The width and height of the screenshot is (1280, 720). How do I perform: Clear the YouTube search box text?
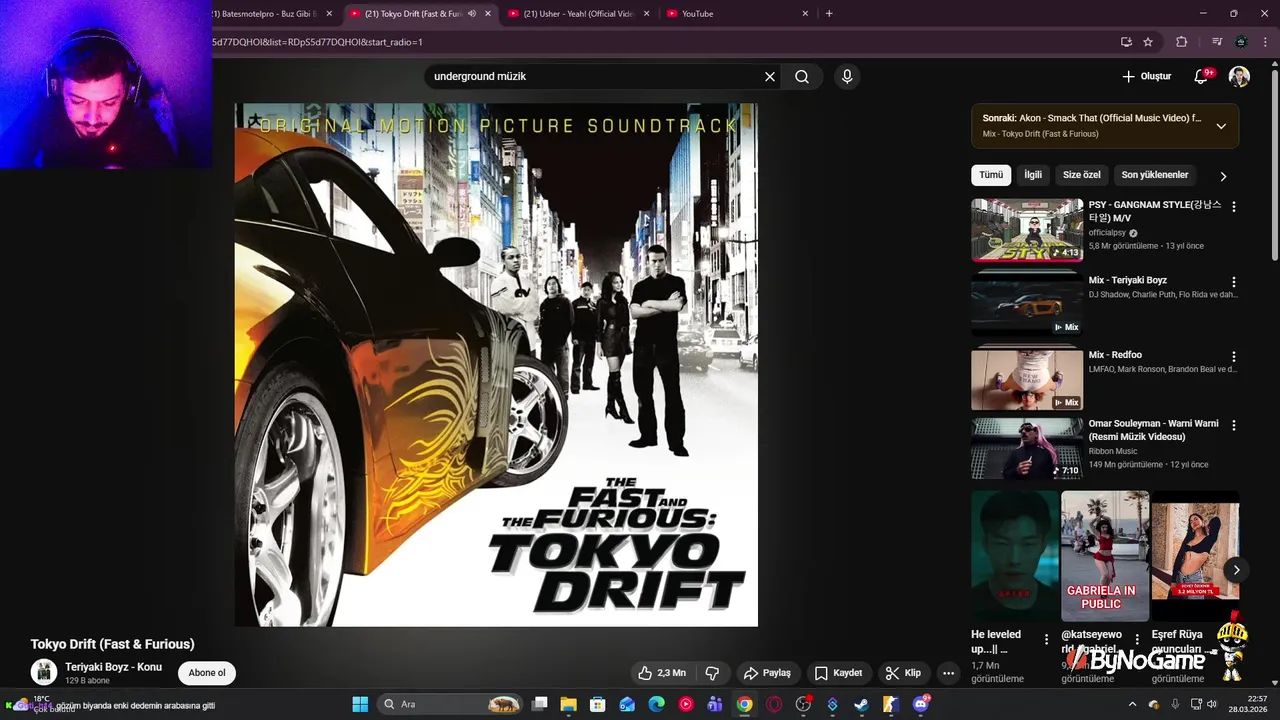tap(770, 76)
